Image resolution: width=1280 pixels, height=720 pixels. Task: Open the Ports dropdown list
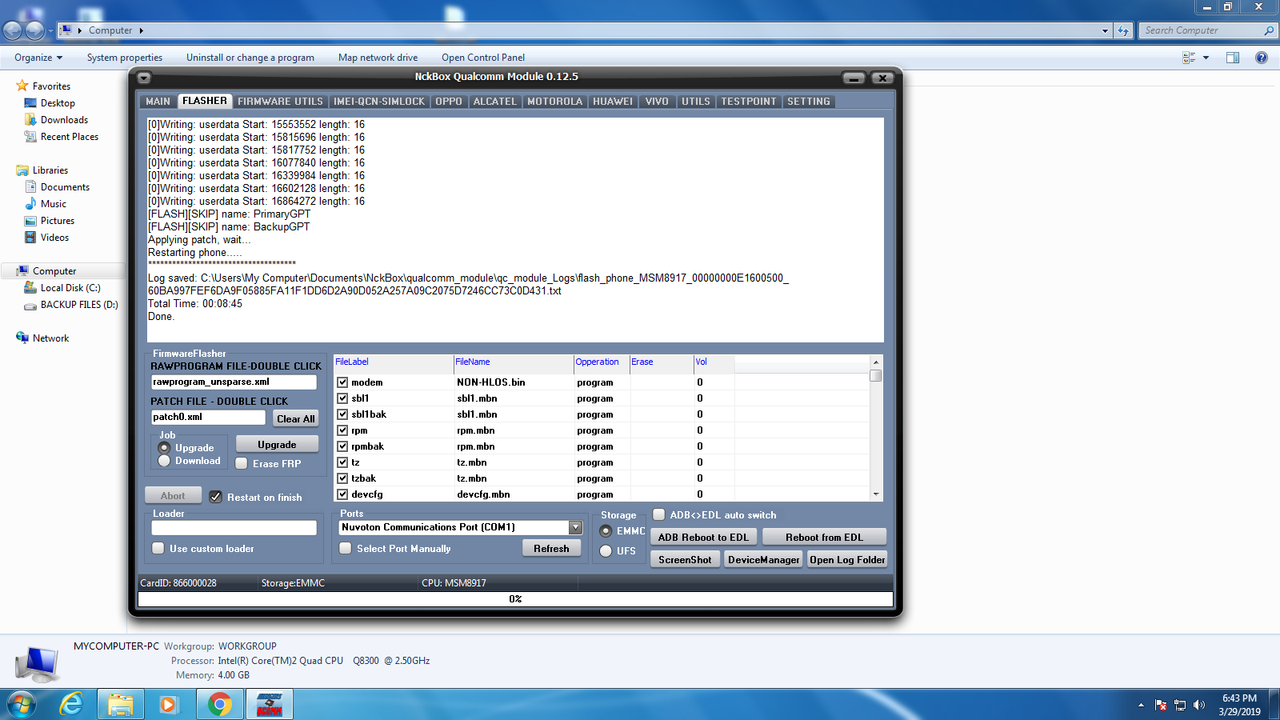point(575,527)
